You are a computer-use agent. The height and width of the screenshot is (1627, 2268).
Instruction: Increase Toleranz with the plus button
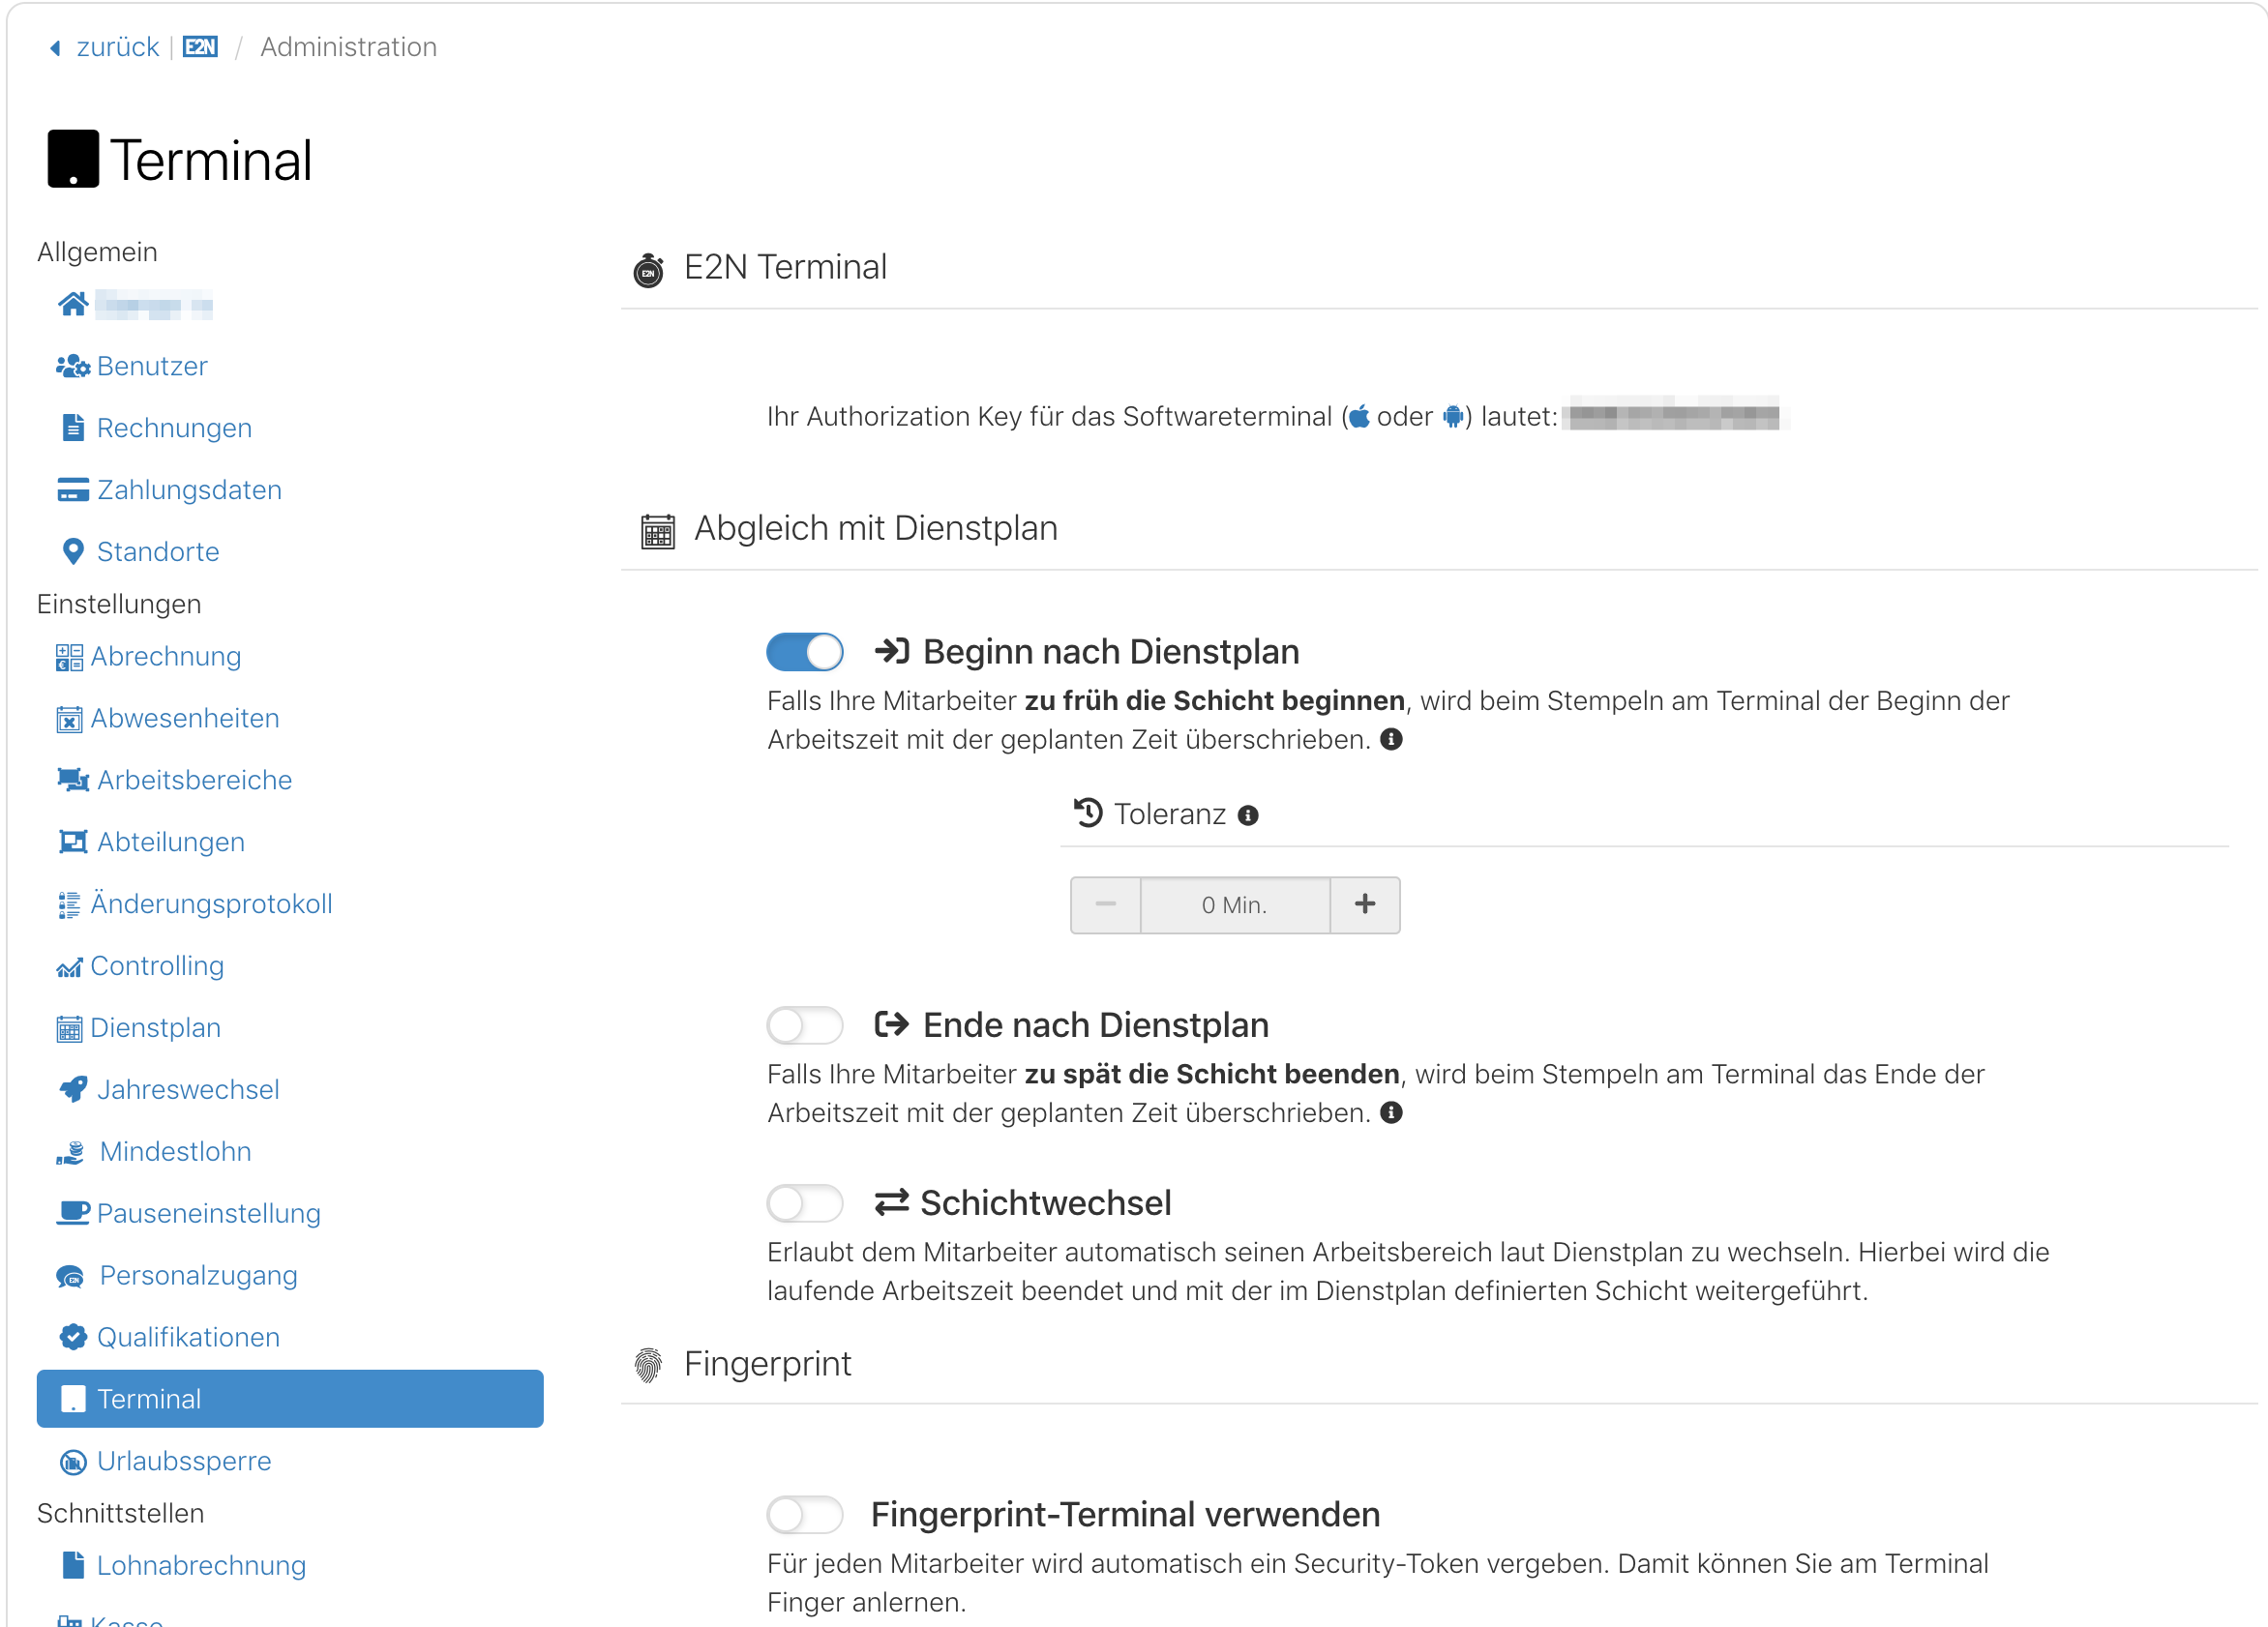1365,906
